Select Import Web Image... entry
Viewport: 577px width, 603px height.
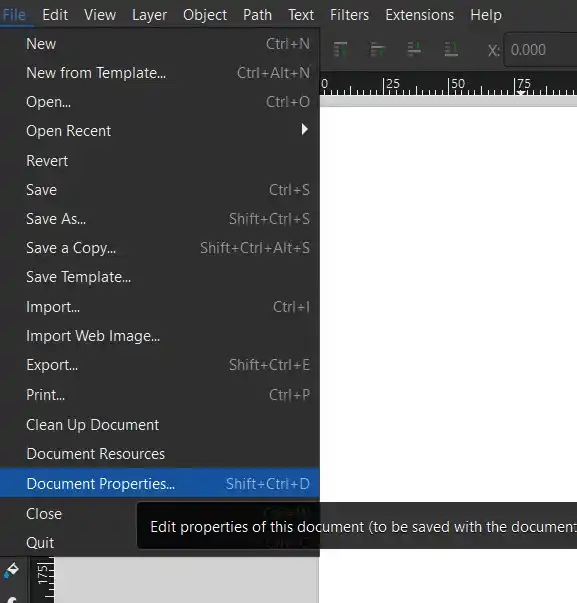pos(160,336)
